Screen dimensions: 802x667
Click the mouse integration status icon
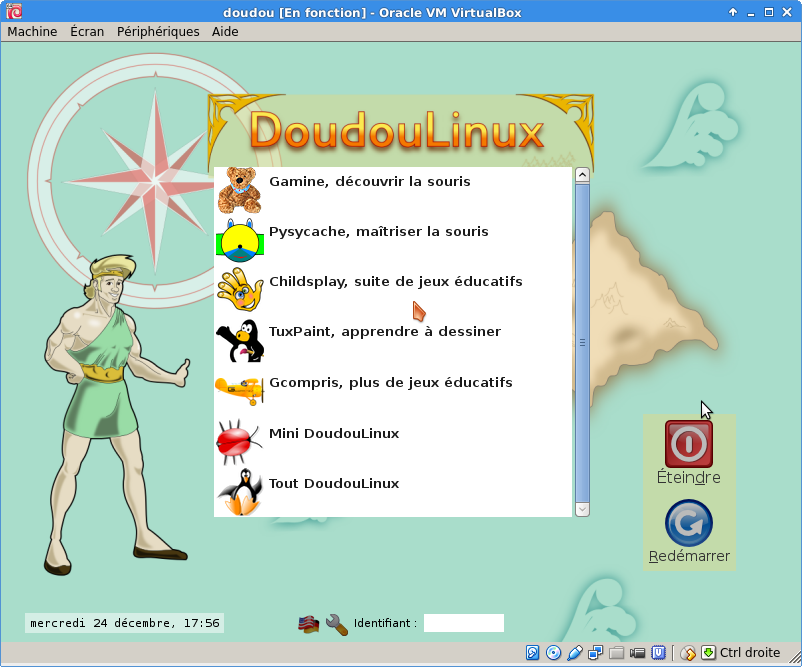pyautogui.click(x=688, y=653)
